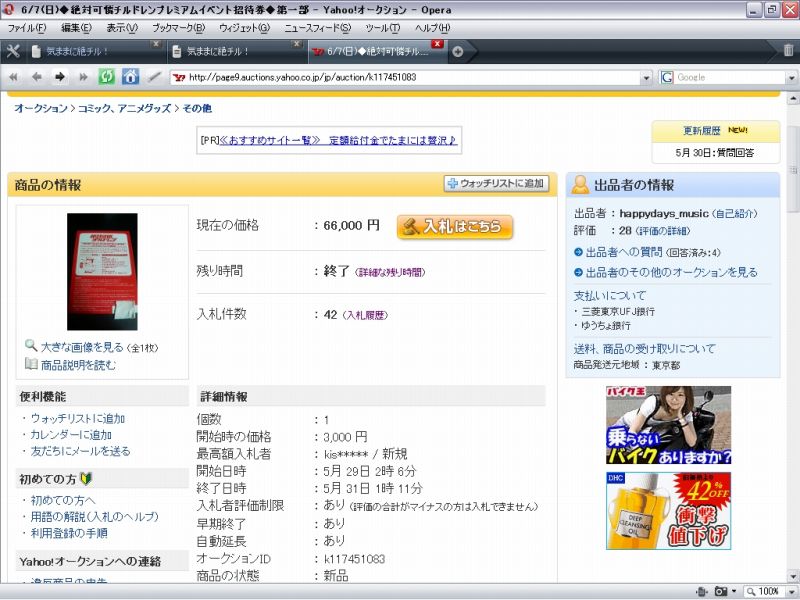
Task: Open the ブックマーク menu
Action: coord(179,28)
